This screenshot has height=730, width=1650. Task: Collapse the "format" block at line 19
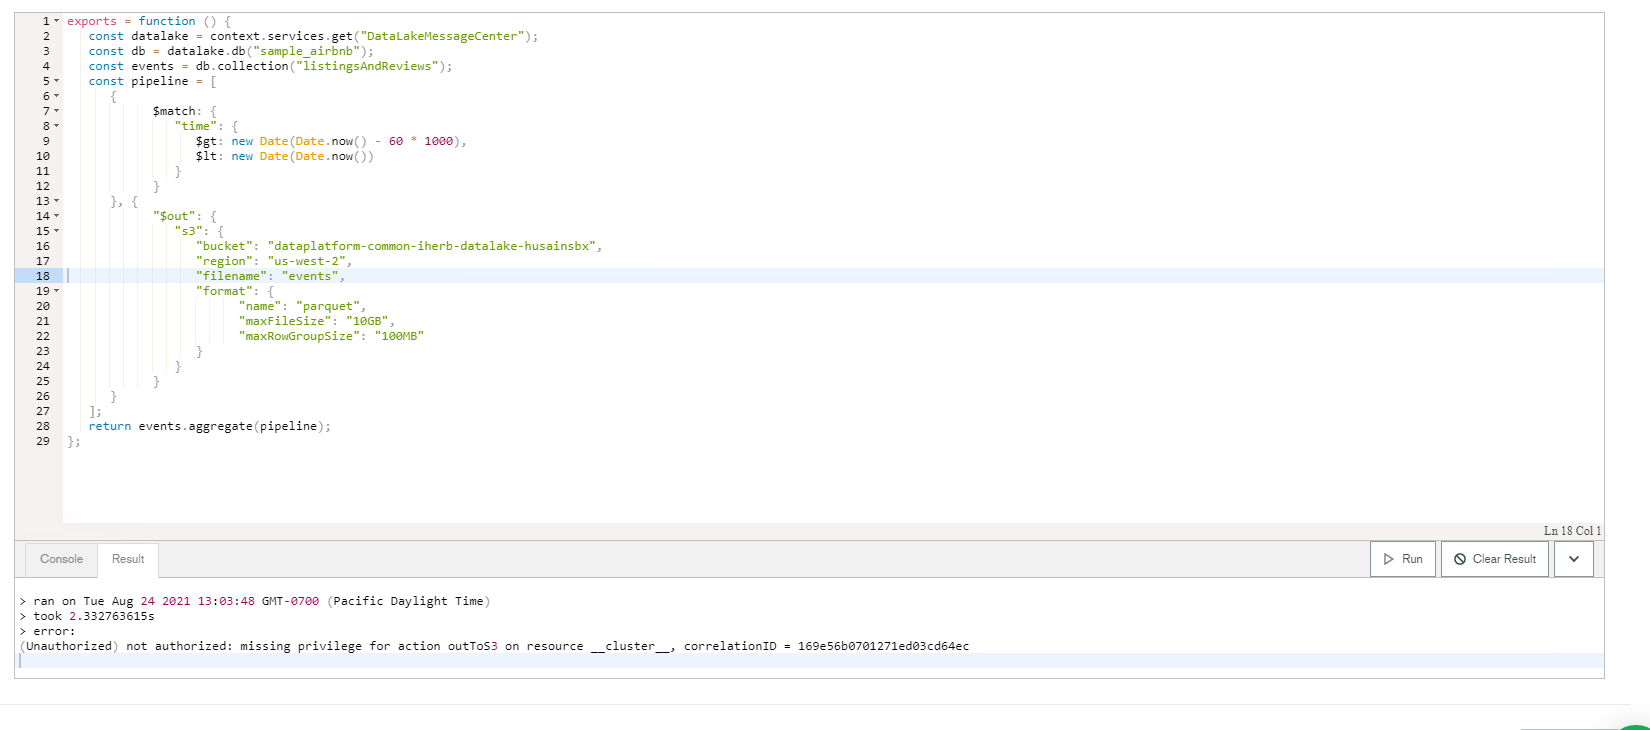[57, 291]
